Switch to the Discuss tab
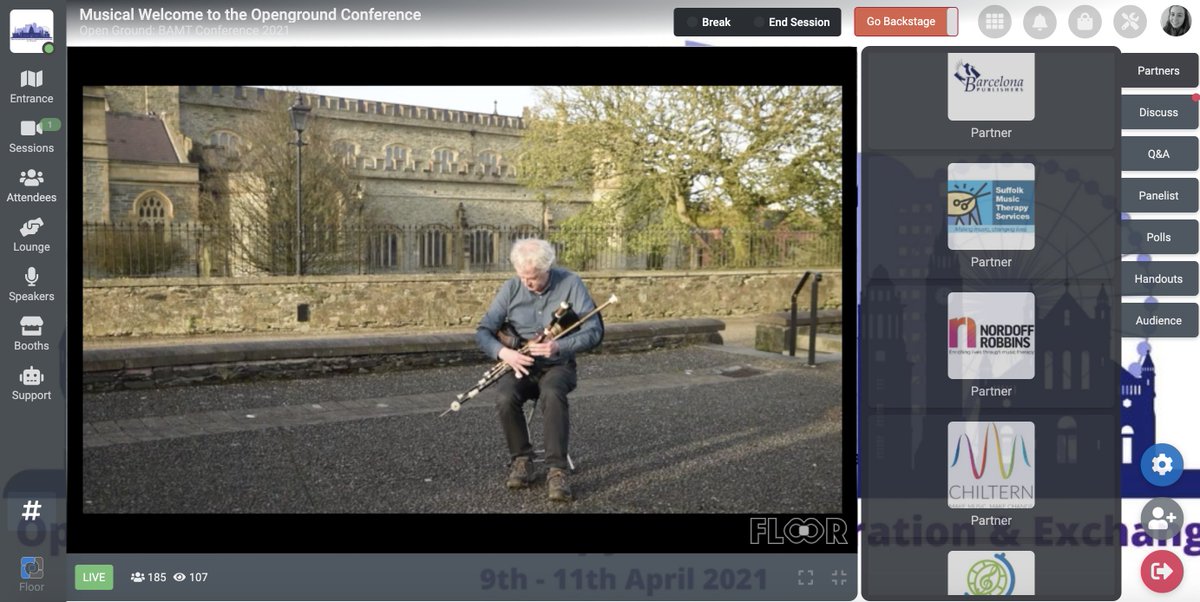This screenshot has height=602, width=1200. click(x=1158, y=112)
